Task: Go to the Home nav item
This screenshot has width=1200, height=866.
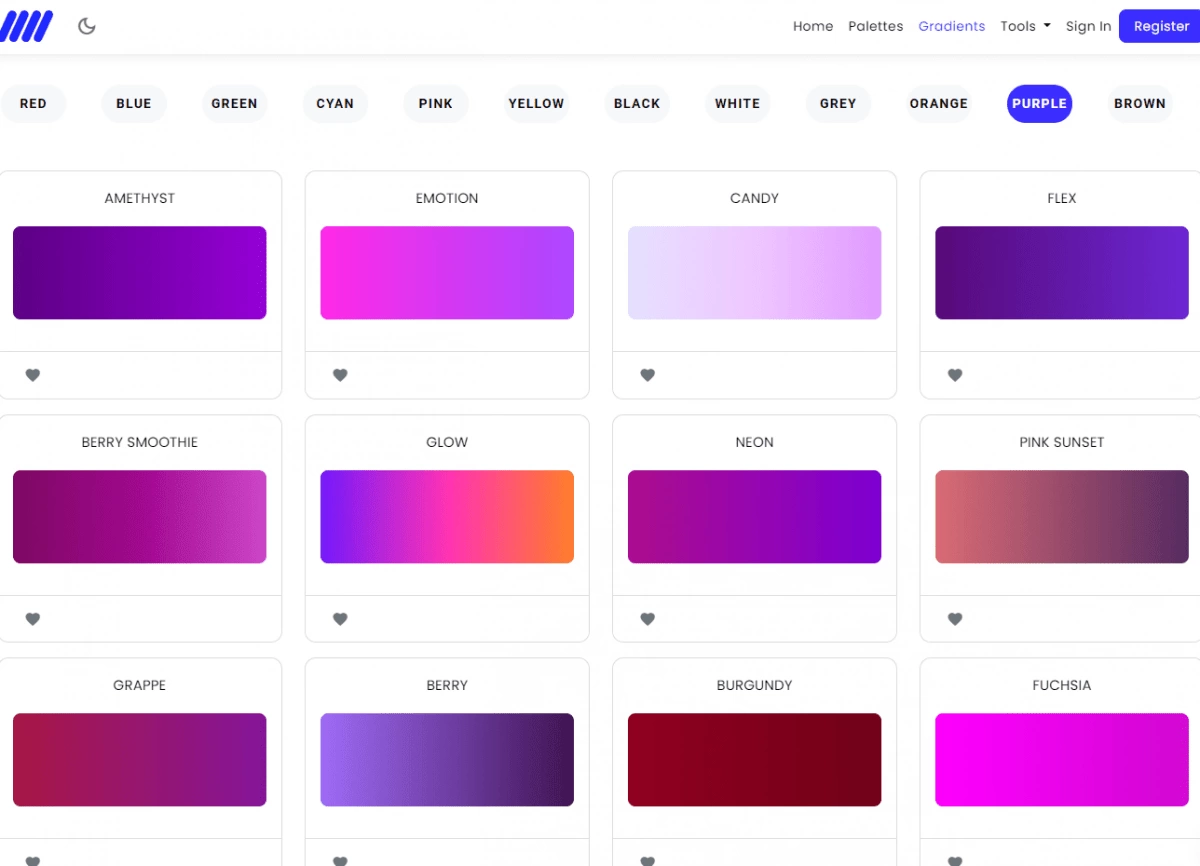Action: pyautogui.click(x=813, y=26)
